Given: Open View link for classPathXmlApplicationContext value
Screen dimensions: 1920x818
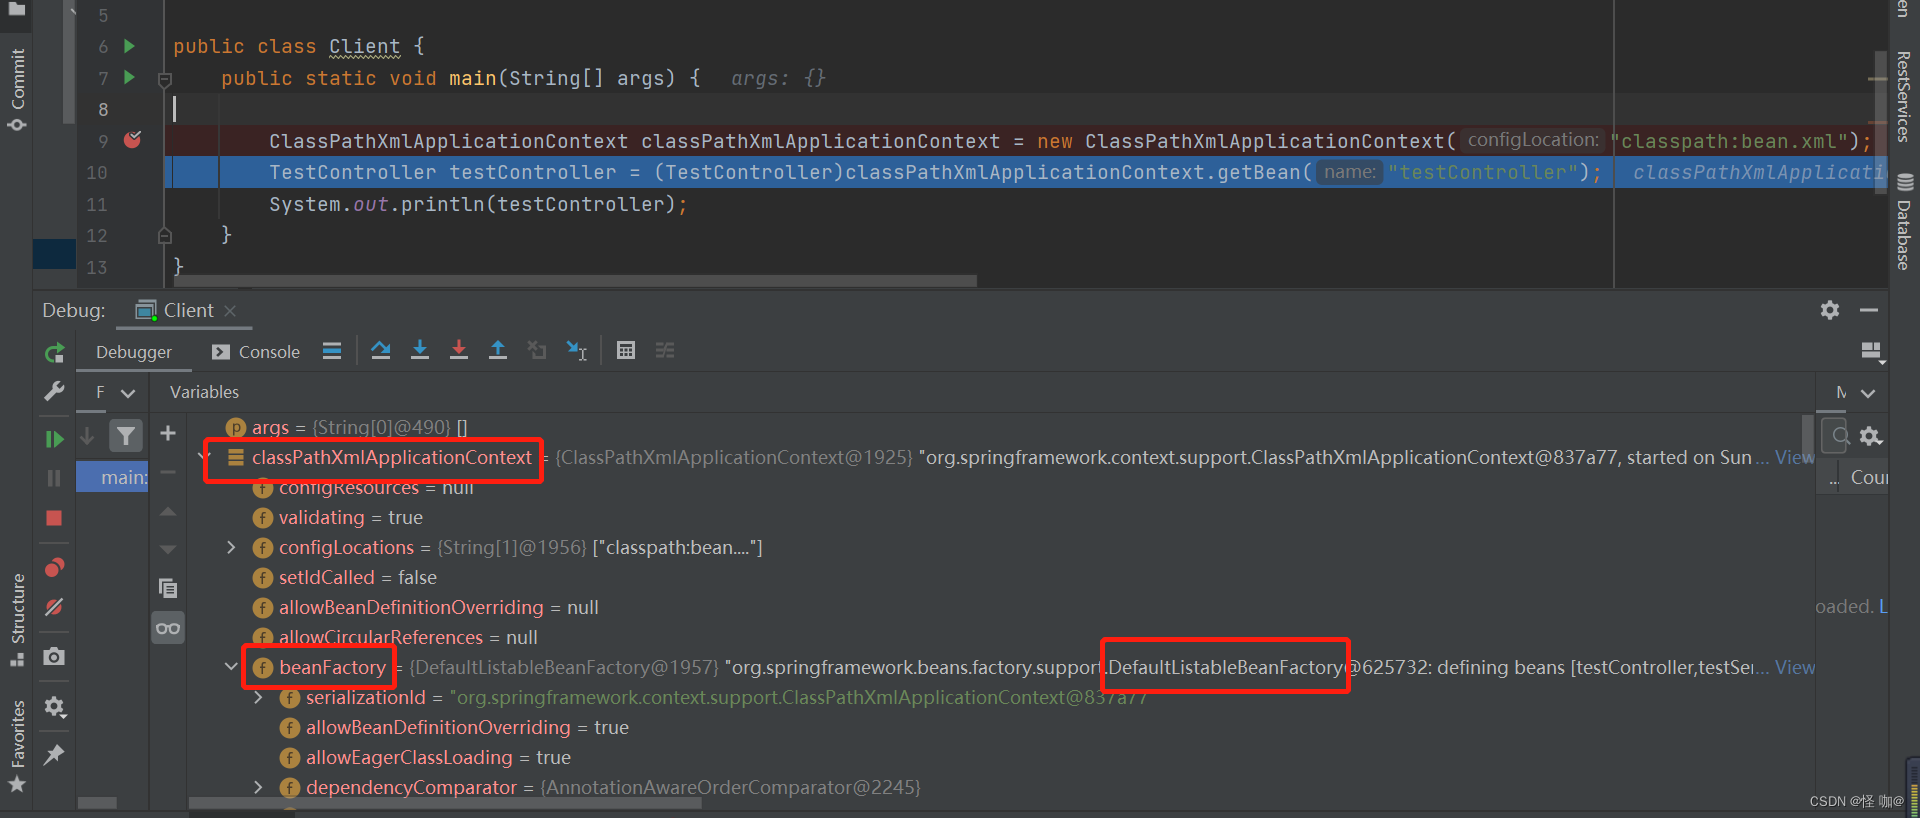Looking at the screenshot, I should [x=1794, y=457].
